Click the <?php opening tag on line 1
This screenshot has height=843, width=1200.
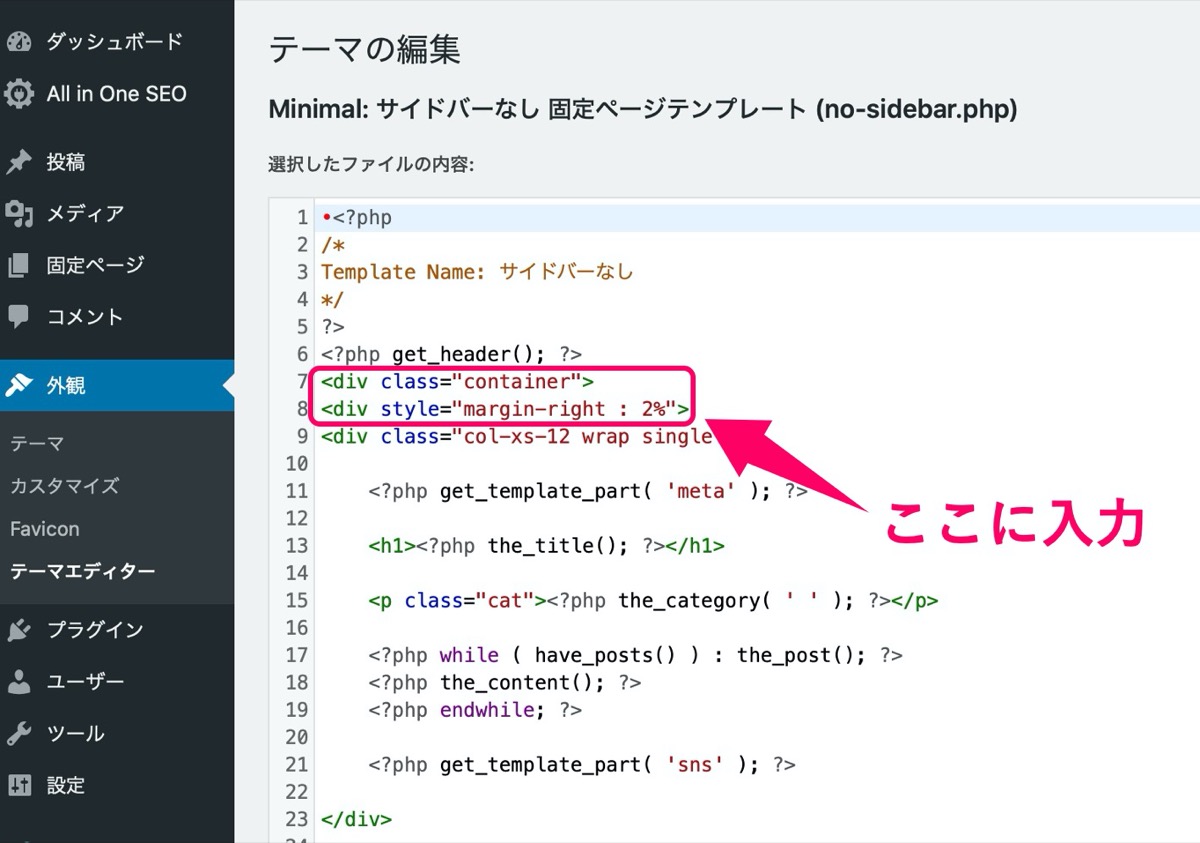click(363, 217)
